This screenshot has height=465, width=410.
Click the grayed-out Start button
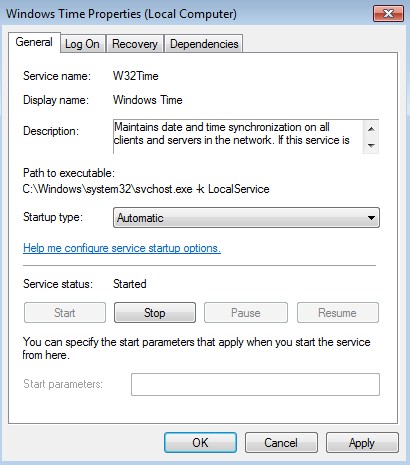tap(65, 313)
